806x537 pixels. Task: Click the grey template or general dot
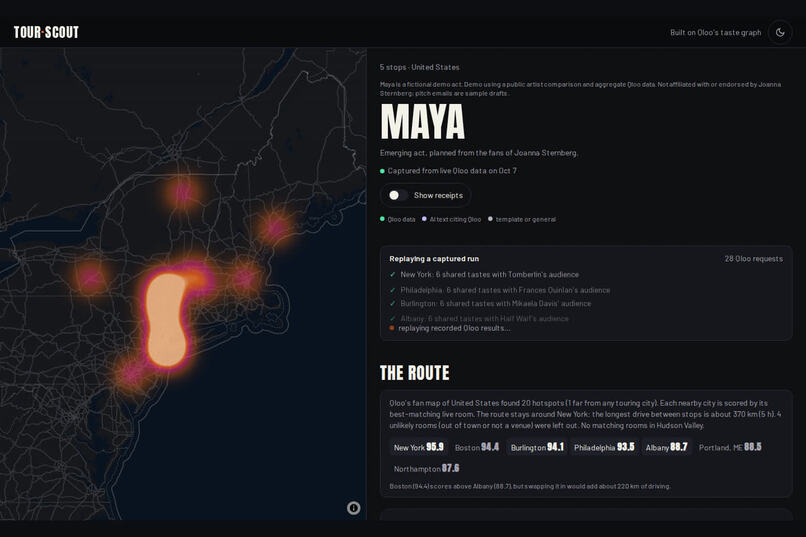coord(490,219)
